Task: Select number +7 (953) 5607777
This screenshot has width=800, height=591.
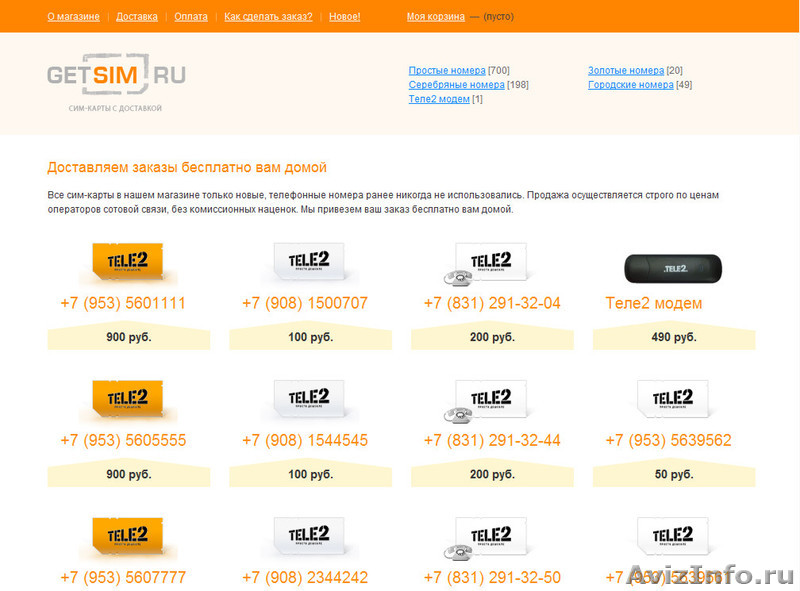Action: 123,578
